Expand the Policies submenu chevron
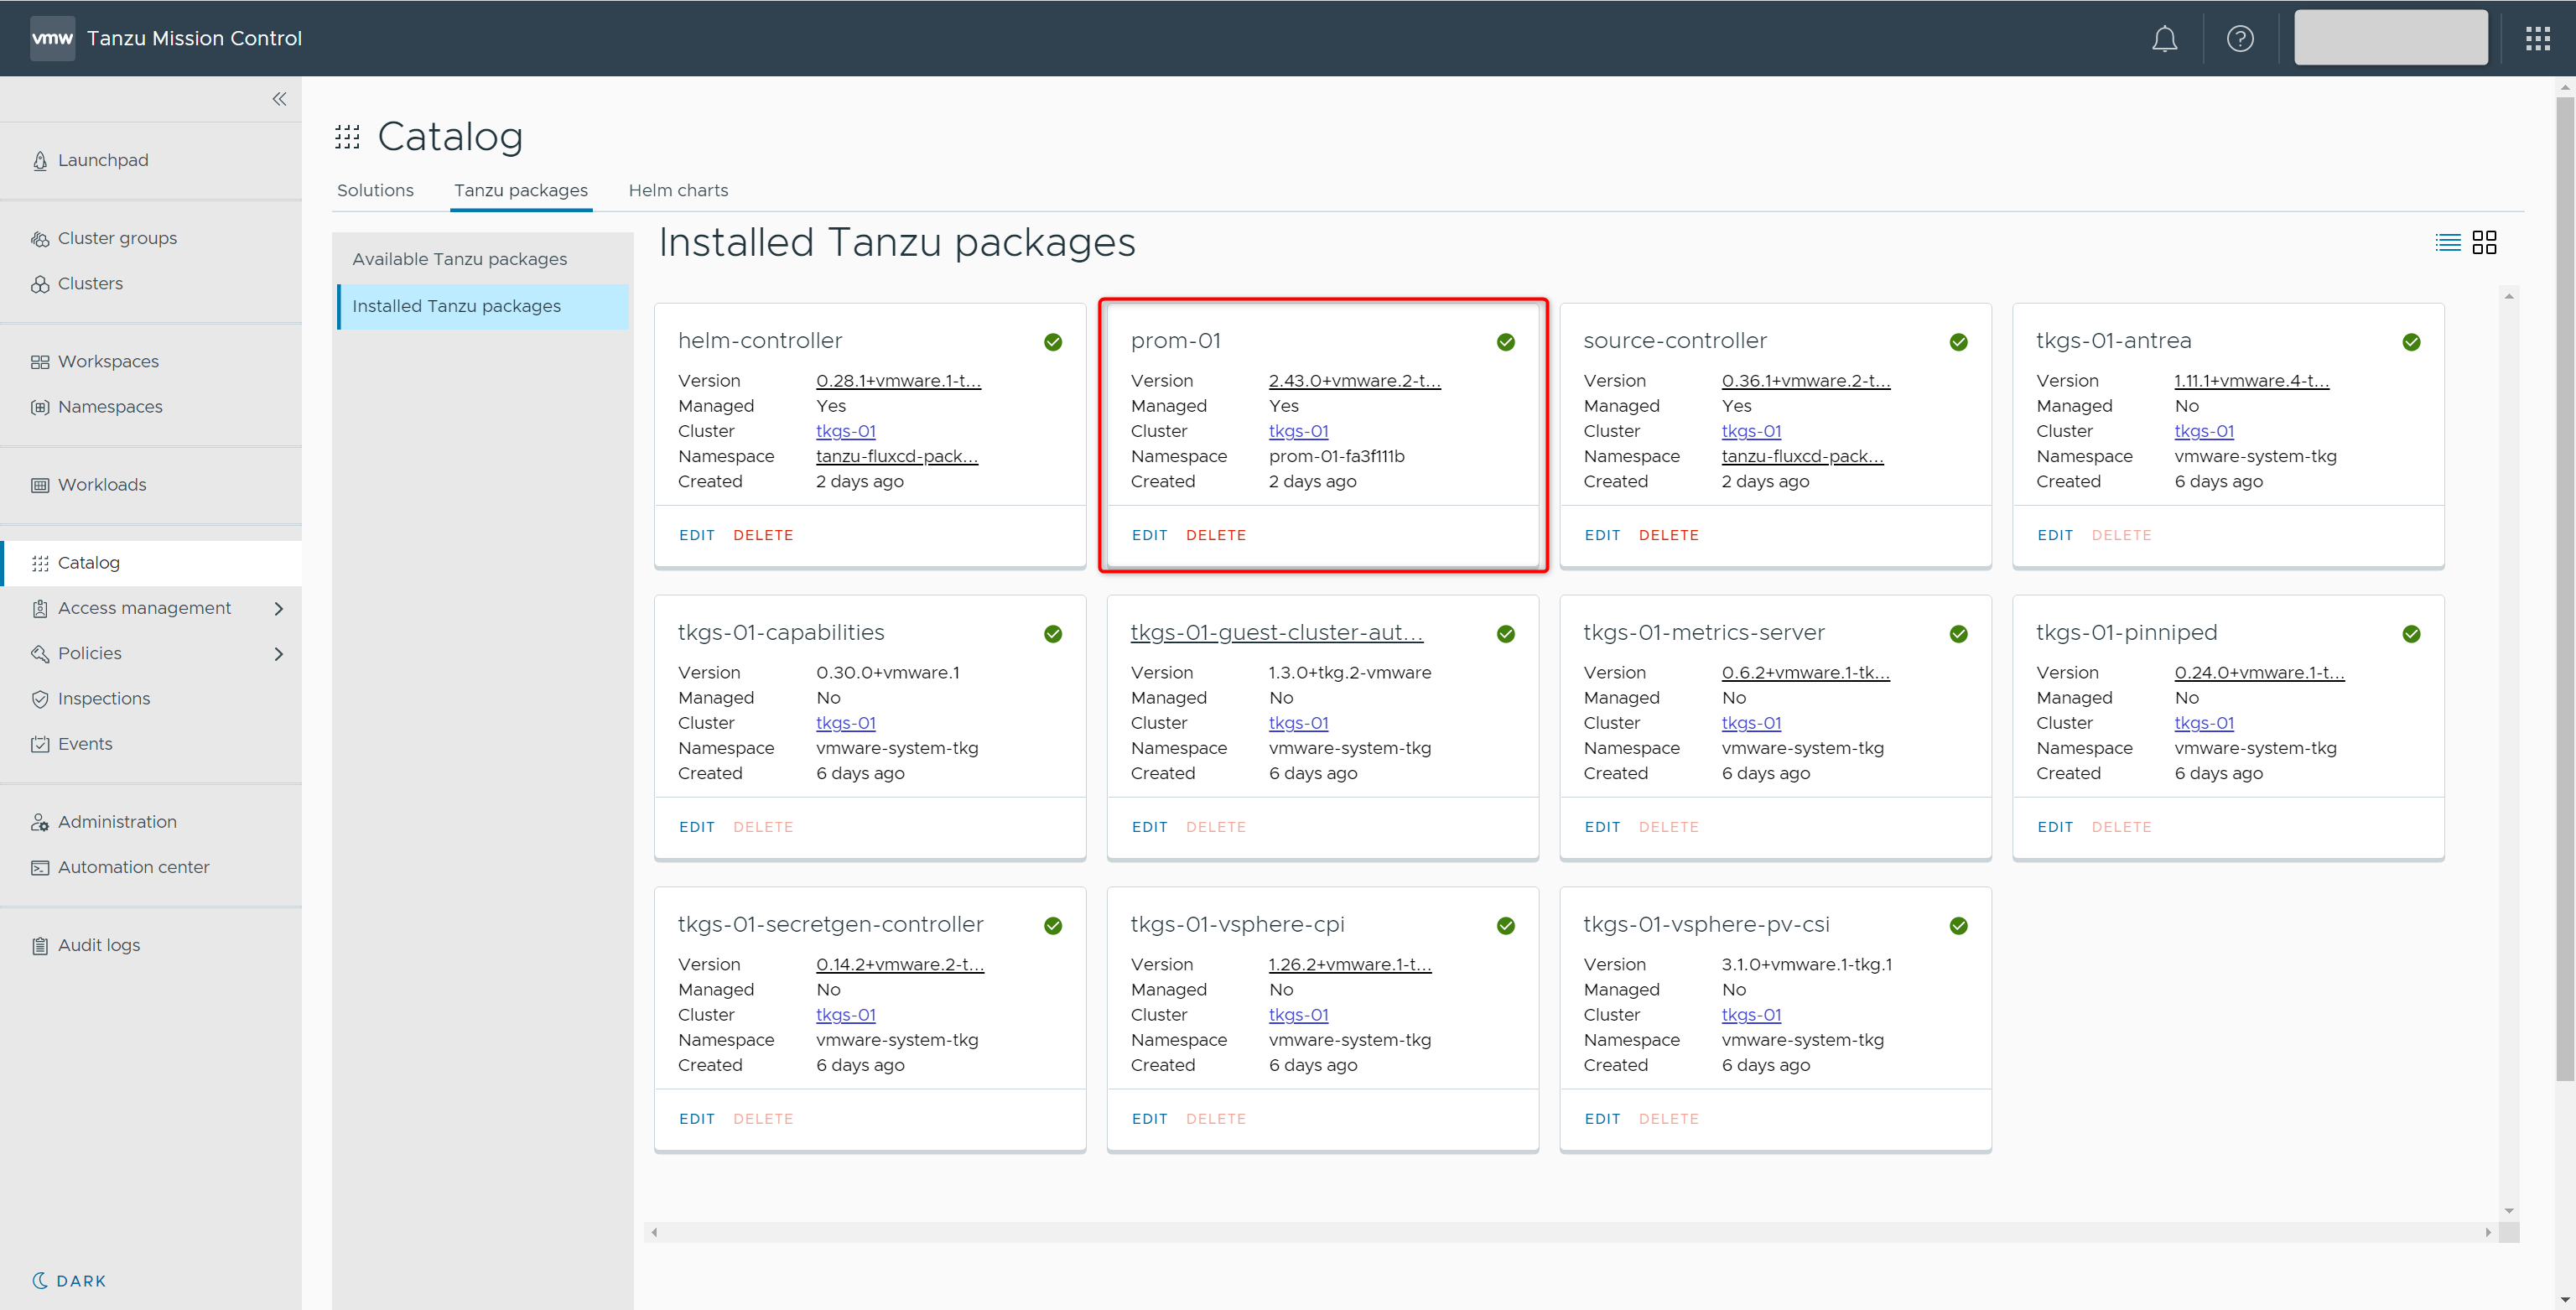Image resolution: width=2576 pixels, height=1310 pixels. (x=279, y=654)
